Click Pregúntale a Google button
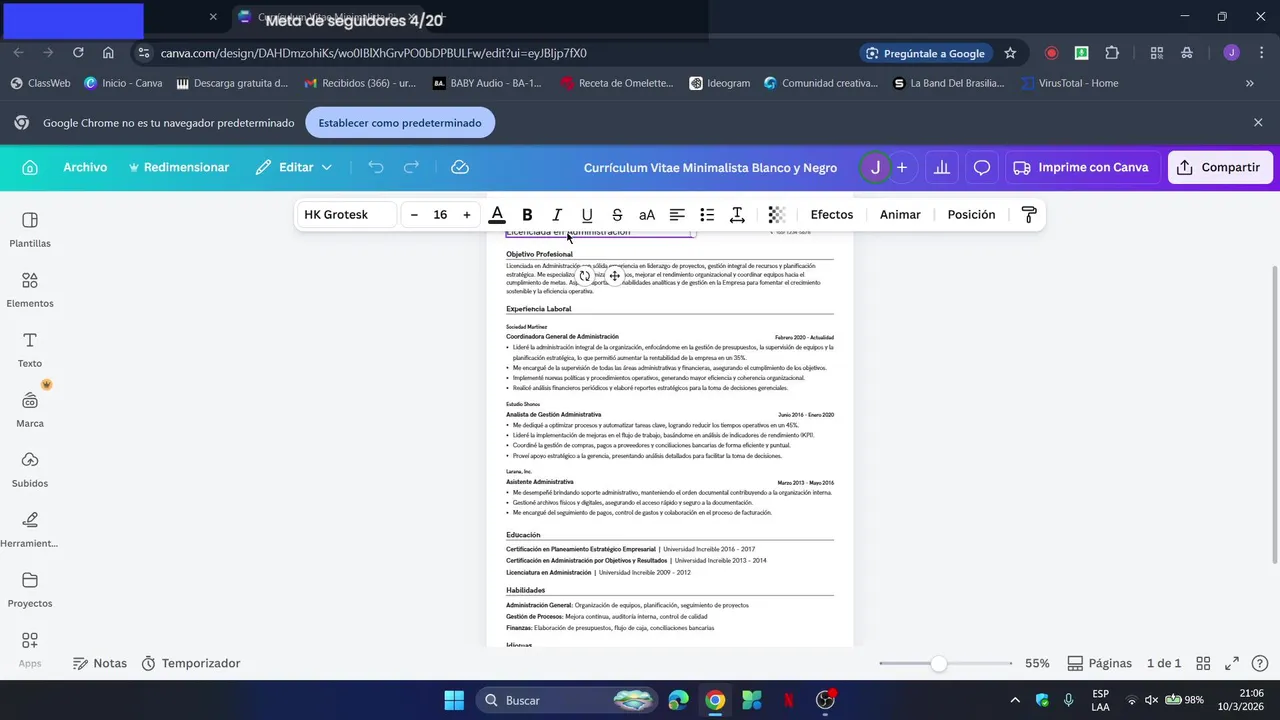Viewport: 1280px width, 720px height. (x=926, y=53)
